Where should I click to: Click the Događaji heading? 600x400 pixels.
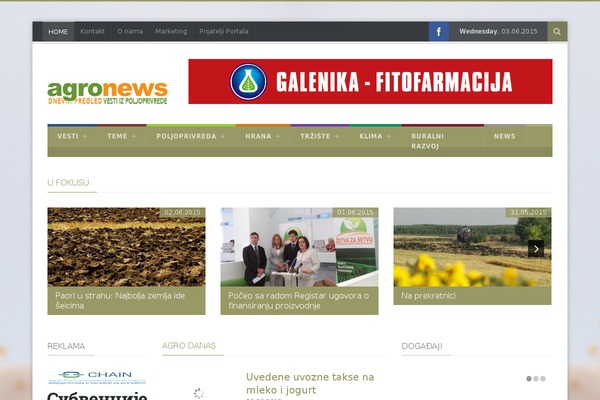click(422, 346)
